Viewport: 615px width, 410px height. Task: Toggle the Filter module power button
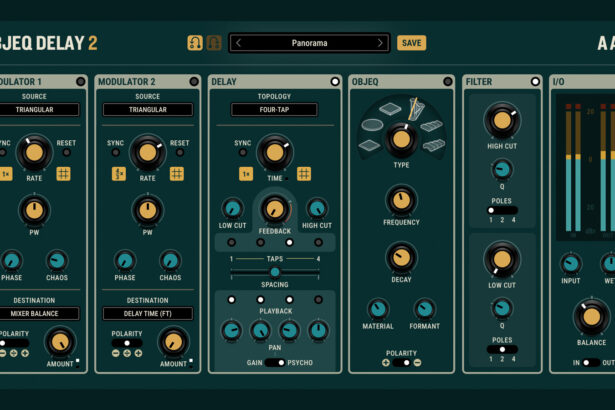[535, 81]
